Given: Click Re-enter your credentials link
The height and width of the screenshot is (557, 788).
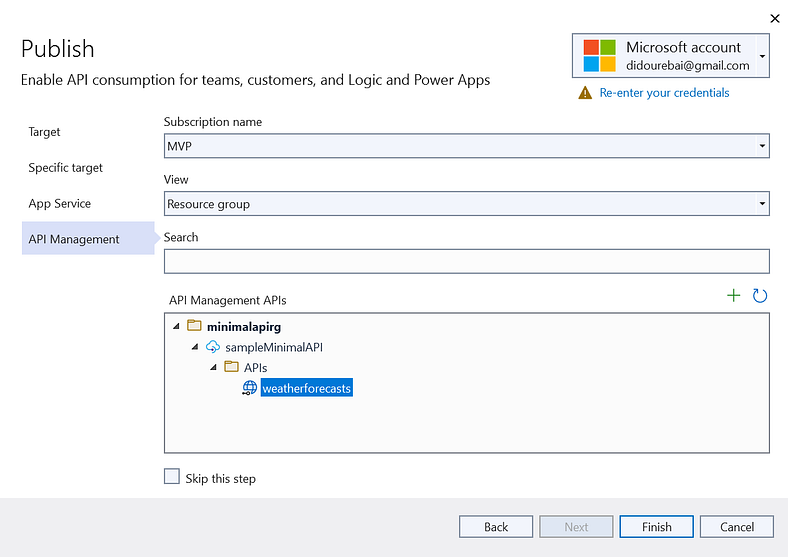Looking at the screenshot, I should pyautogui.click(x=664, y=93).
